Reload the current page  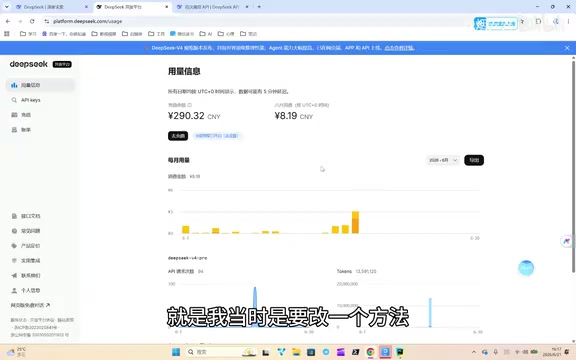(x=32, y=21)
